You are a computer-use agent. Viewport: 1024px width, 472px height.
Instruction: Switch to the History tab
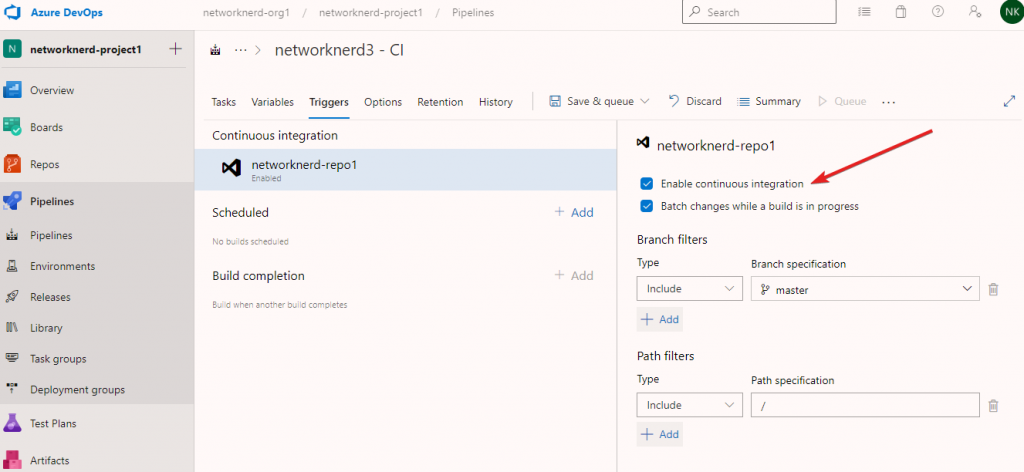coord(496,102)
